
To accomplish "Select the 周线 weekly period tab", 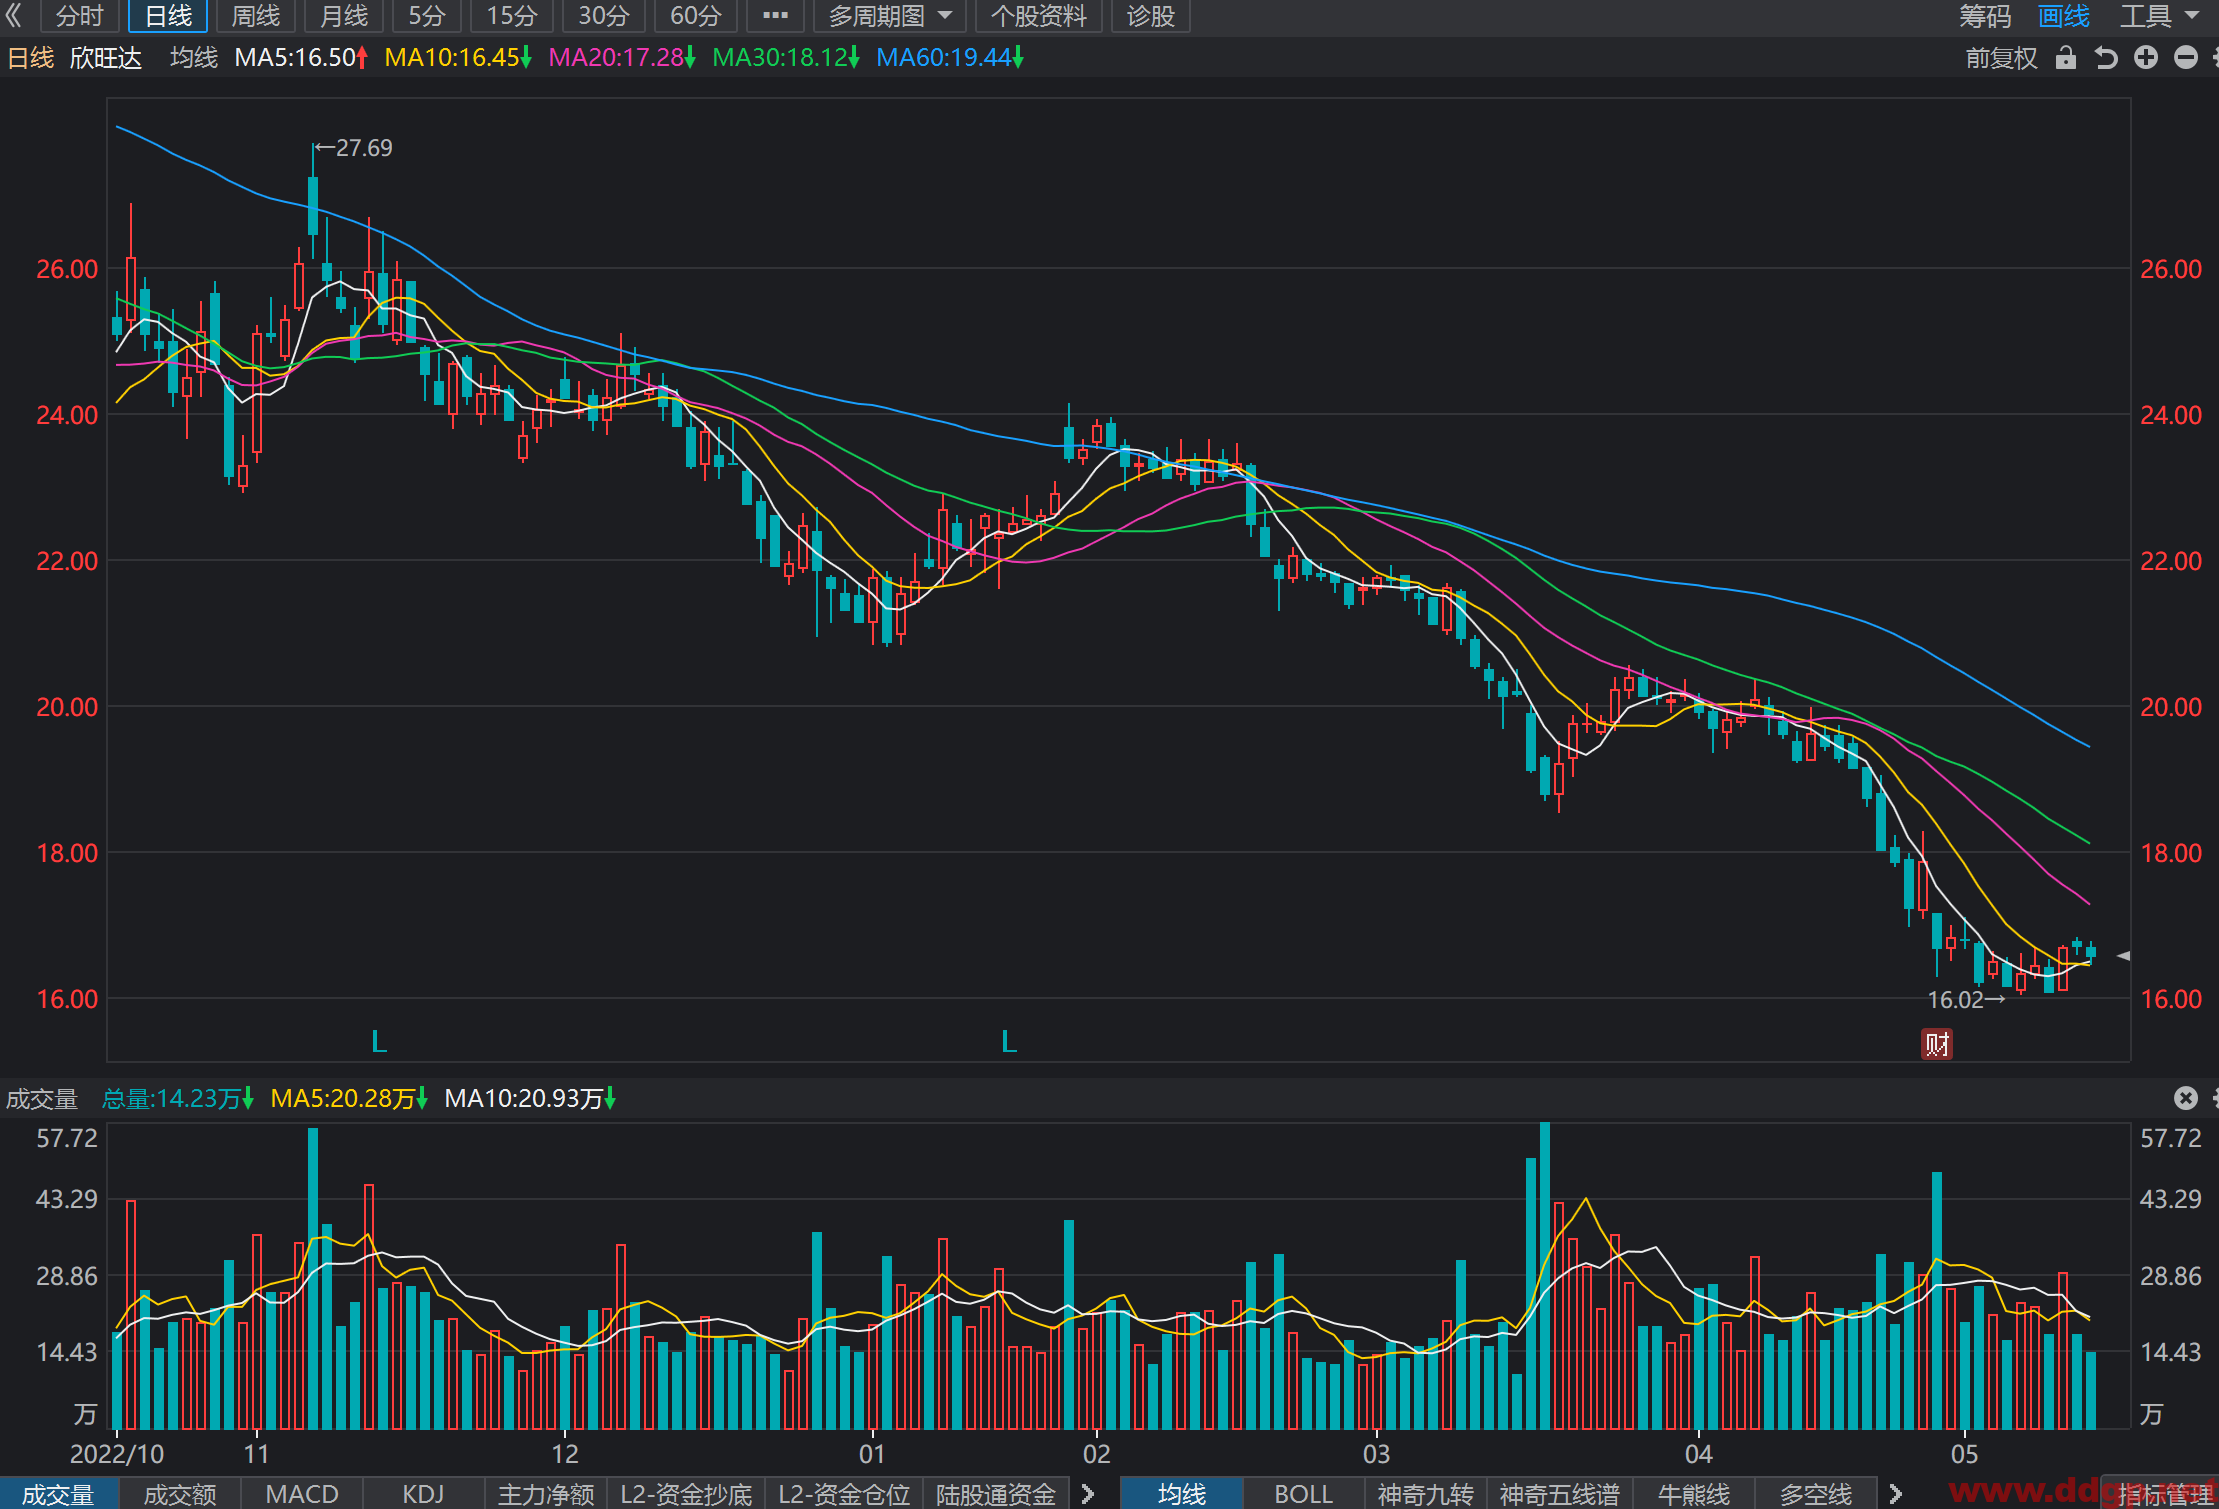I will [255, 16].
